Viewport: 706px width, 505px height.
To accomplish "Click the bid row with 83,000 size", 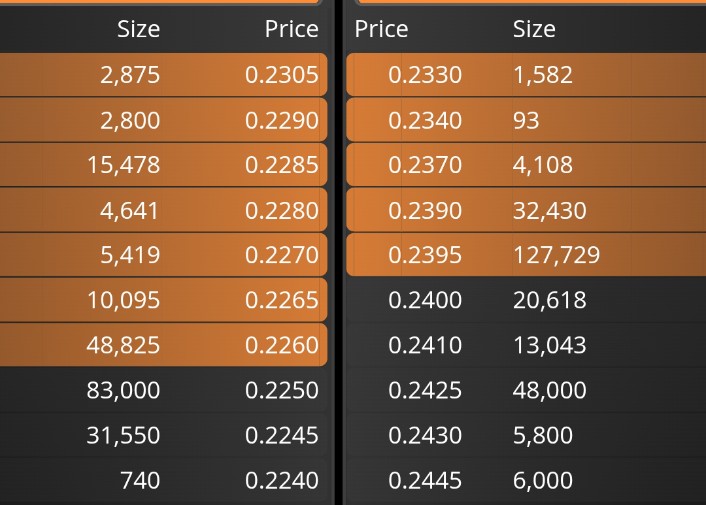I will pyautogui.click(x=163, y=390).
